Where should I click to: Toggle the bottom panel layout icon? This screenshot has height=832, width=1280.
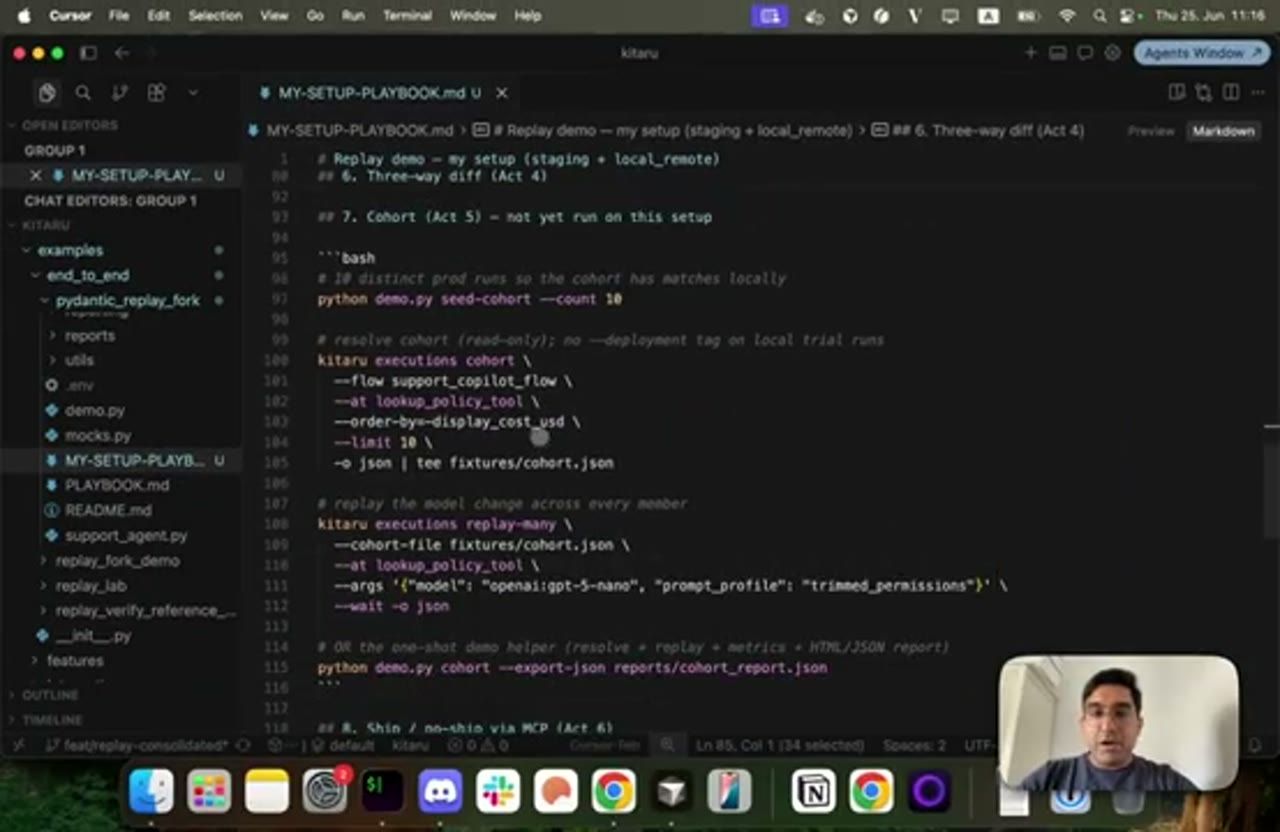click(x=1058, y=53)
